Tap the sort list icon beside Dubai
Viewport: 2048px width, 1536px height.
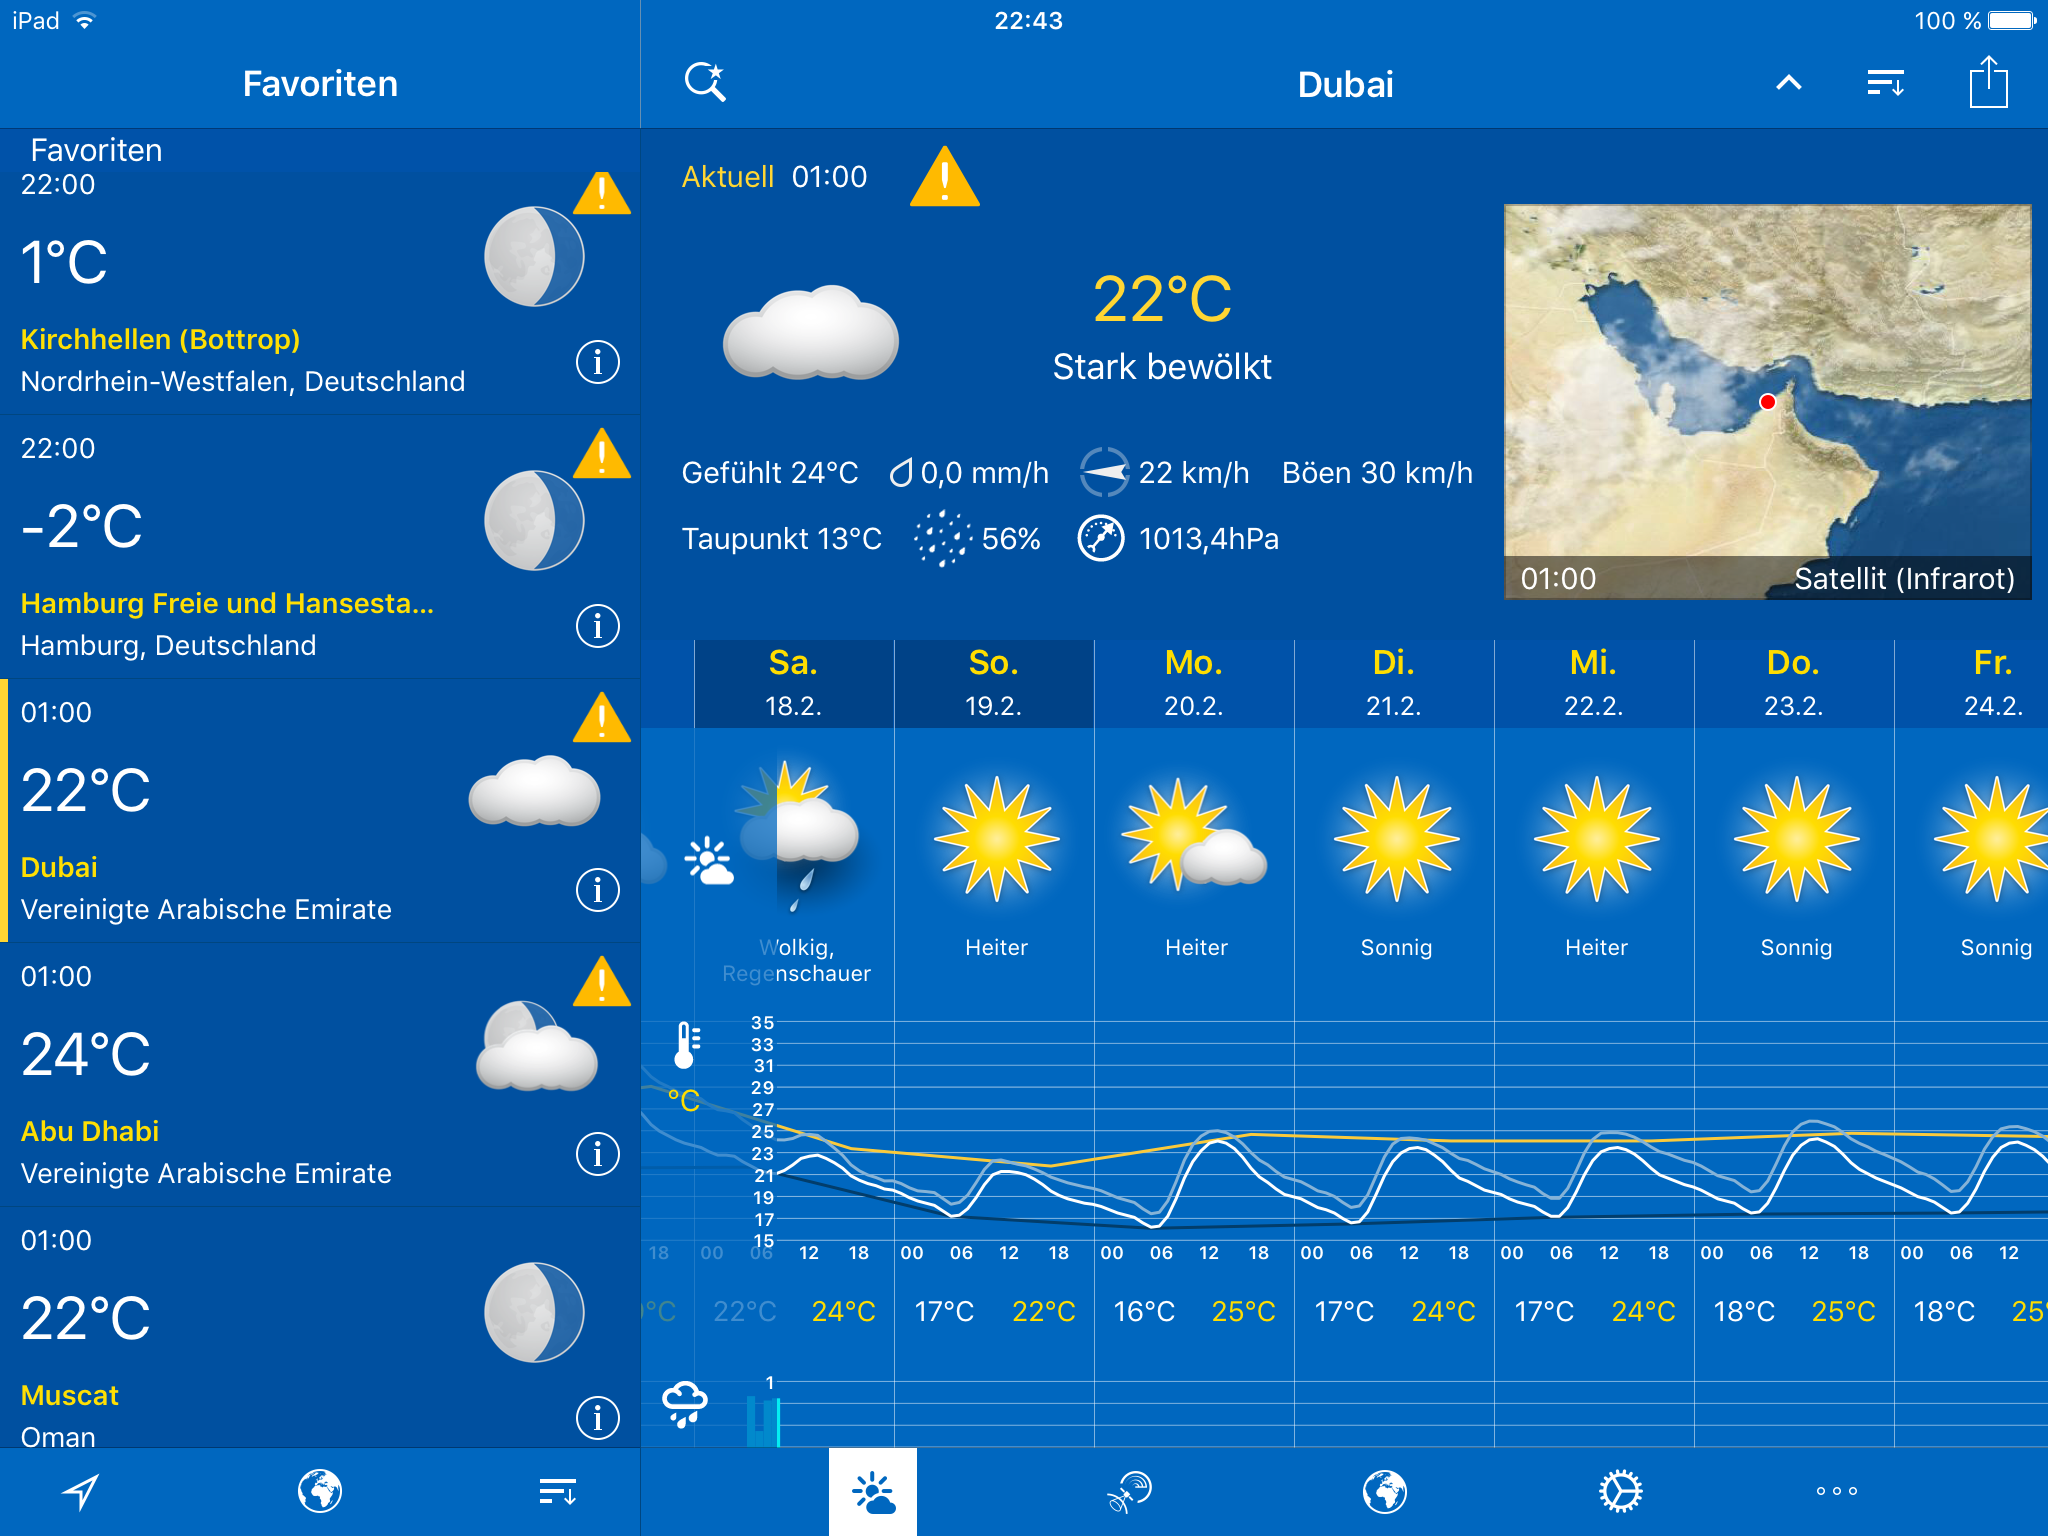click(x=1886, y=83)
